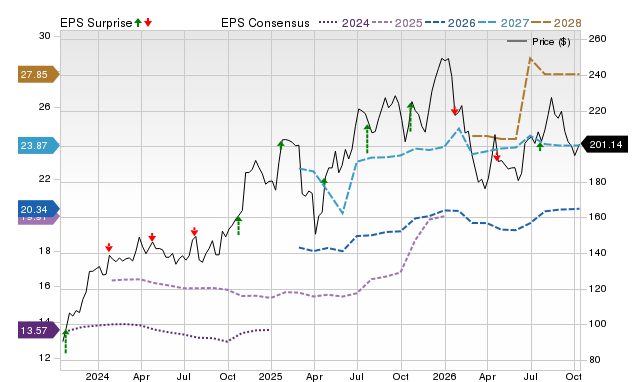Viewport: 640px width, 382px height.
Task: Select the dark blue 20.34 value tag
Action: tap(38, 209)
